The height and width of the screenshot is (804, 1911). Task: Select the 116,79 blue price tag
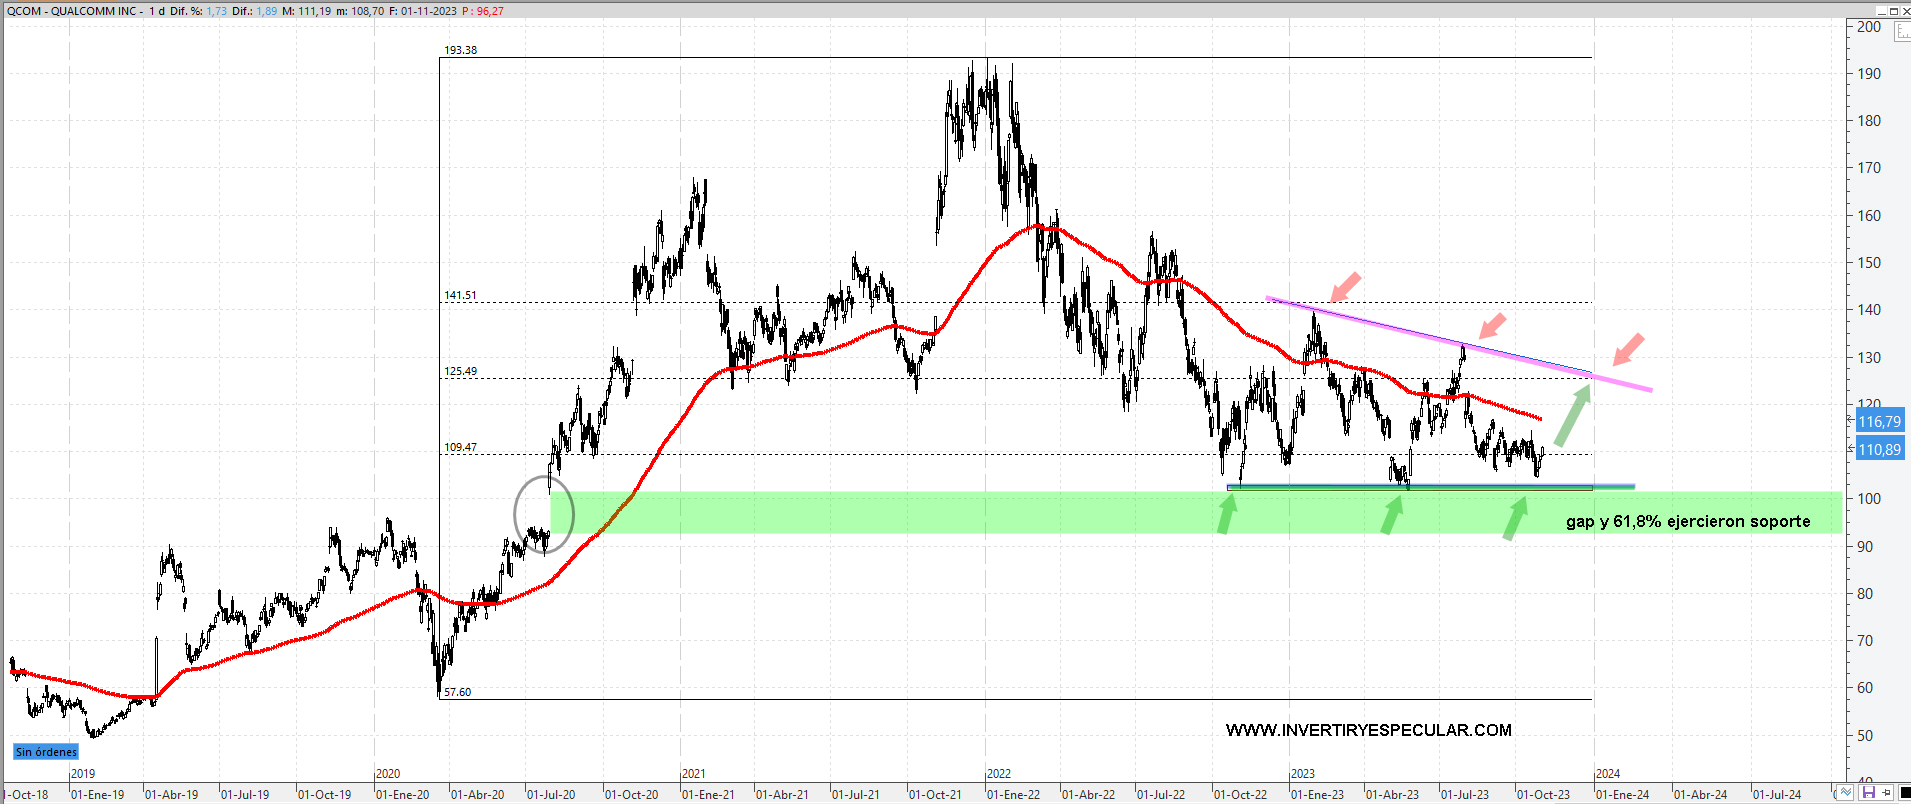[x=1879, y=422]
